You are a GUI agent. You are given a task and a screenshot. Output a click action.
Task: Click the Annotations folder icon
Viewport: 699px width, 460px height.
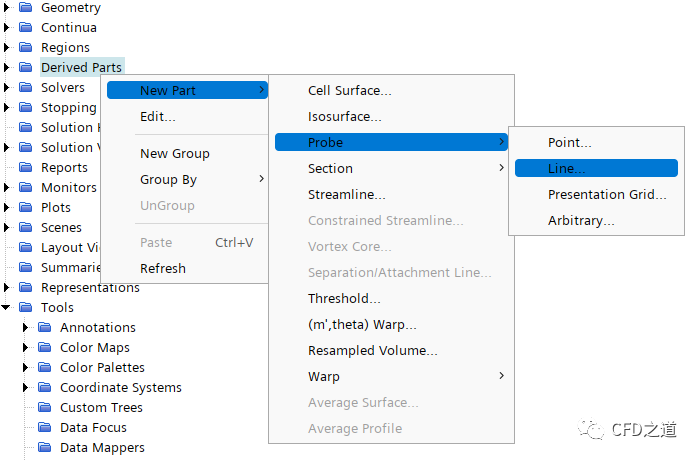pyautogui.click(x=44, y=328)
